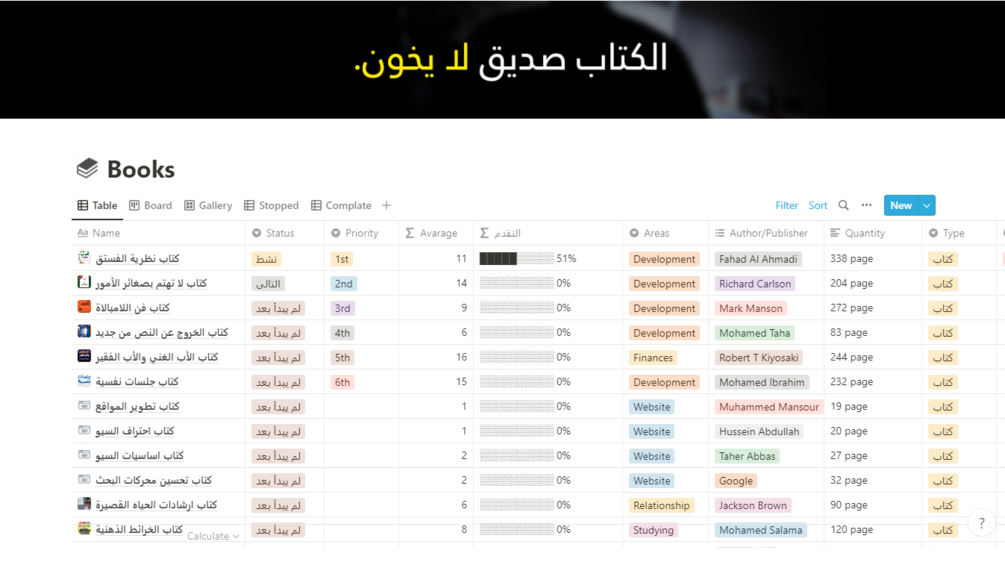Expand the New button dropdown arrow
1005x574 pixels.
(x=927, y=205)
